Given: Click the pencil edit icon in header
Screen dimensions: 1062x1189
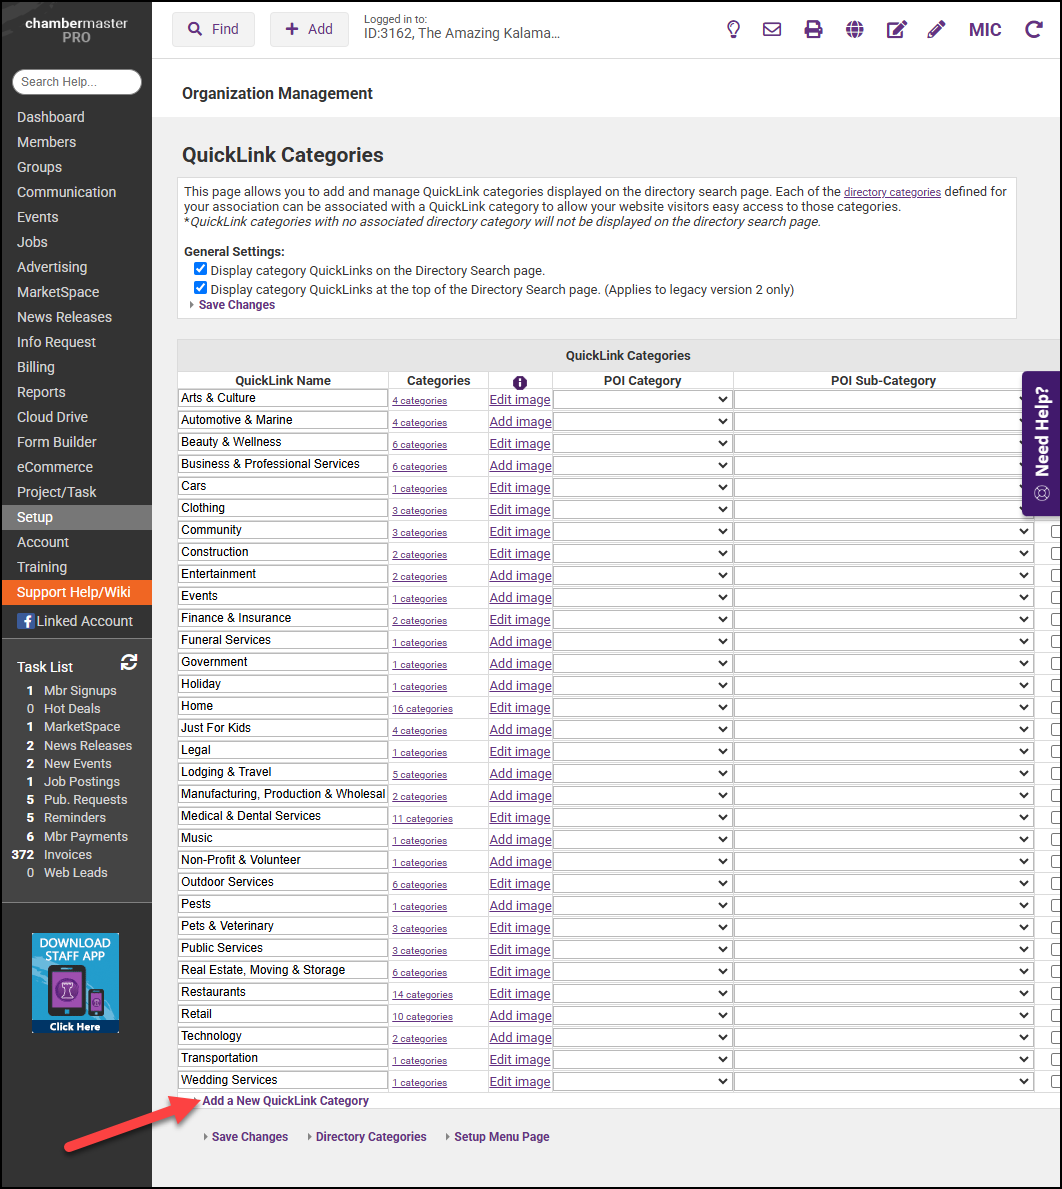Looking at the screenshot, I should pos(936,30).
